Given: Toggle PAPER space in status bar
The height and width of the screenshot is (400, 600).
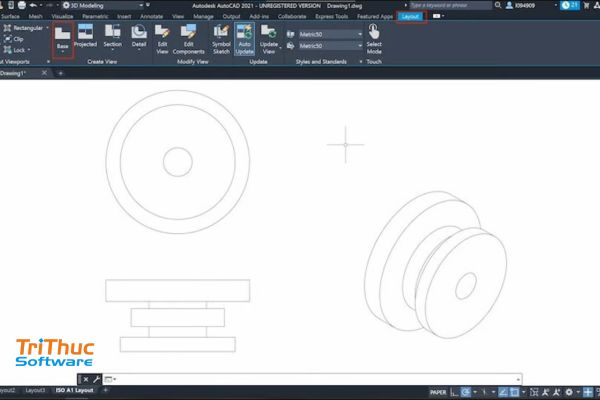Looking at the screenshot, I should 438,392.
